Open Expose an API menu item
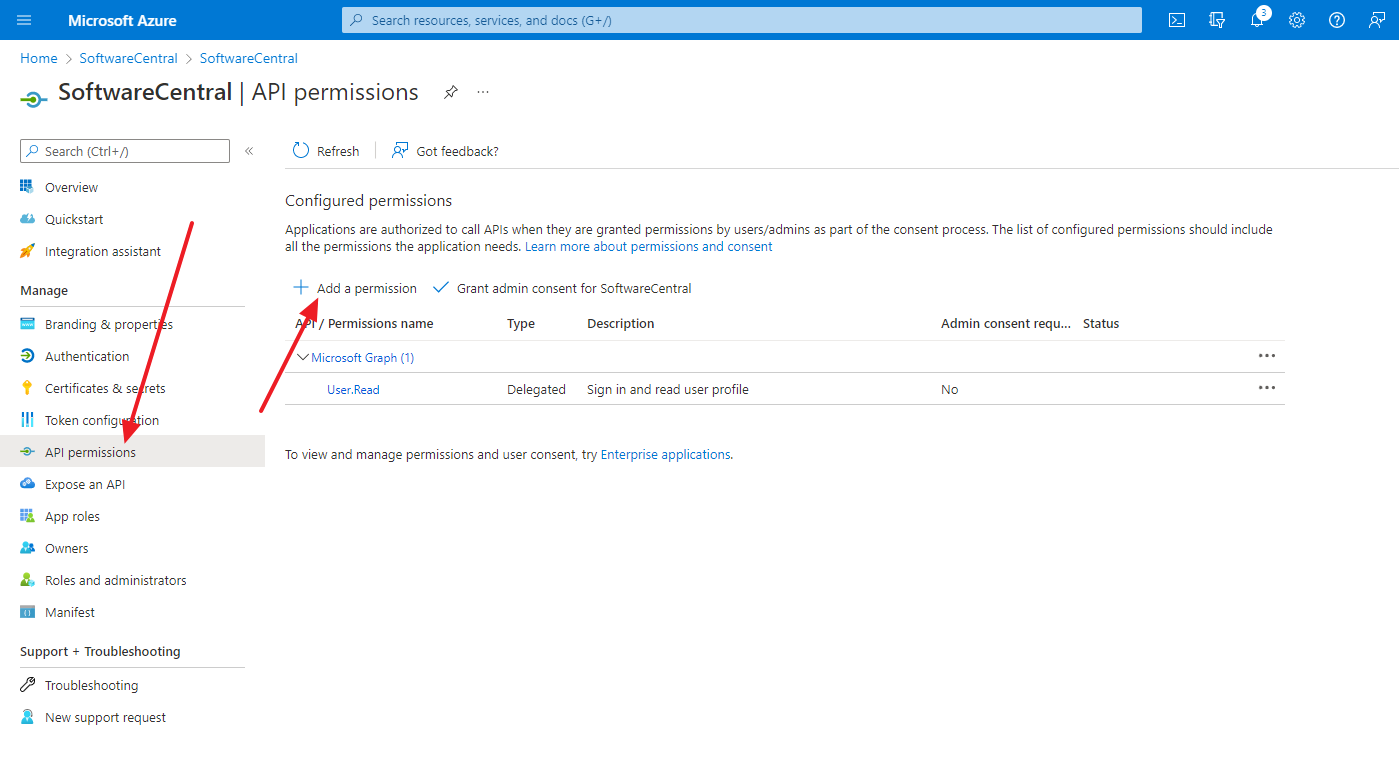This screenshot has height=773, width=1399. tap(85, 484)
